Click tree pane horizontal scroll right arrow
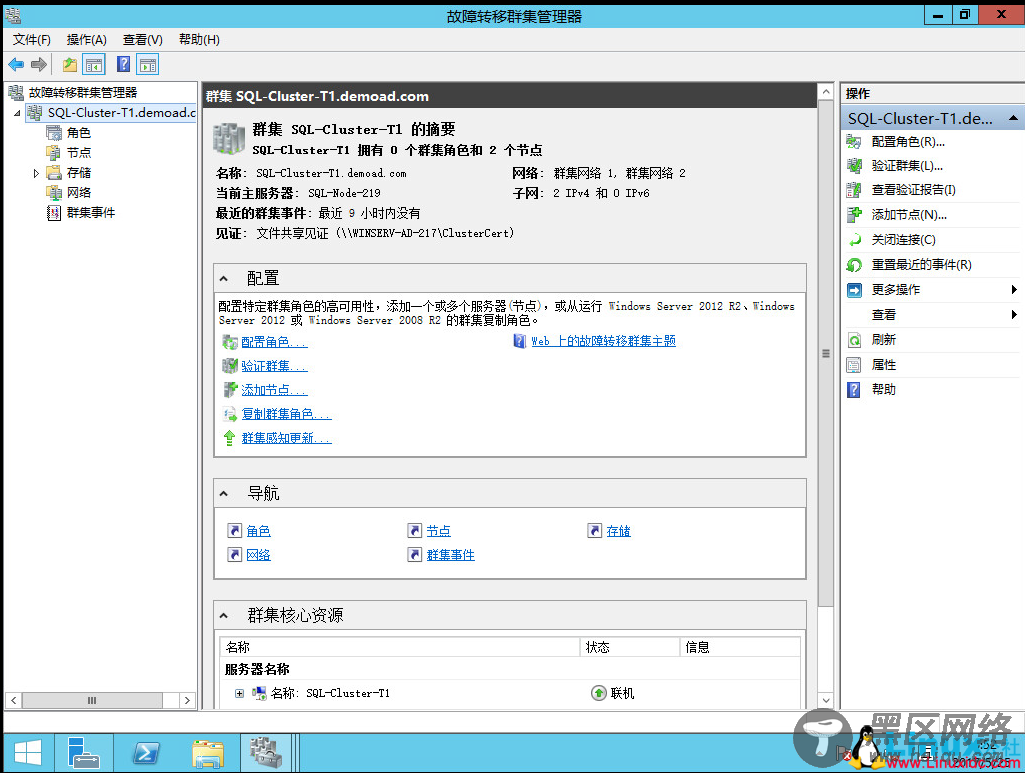Screen dimensions: 1025x773 [x=188, y=700]
